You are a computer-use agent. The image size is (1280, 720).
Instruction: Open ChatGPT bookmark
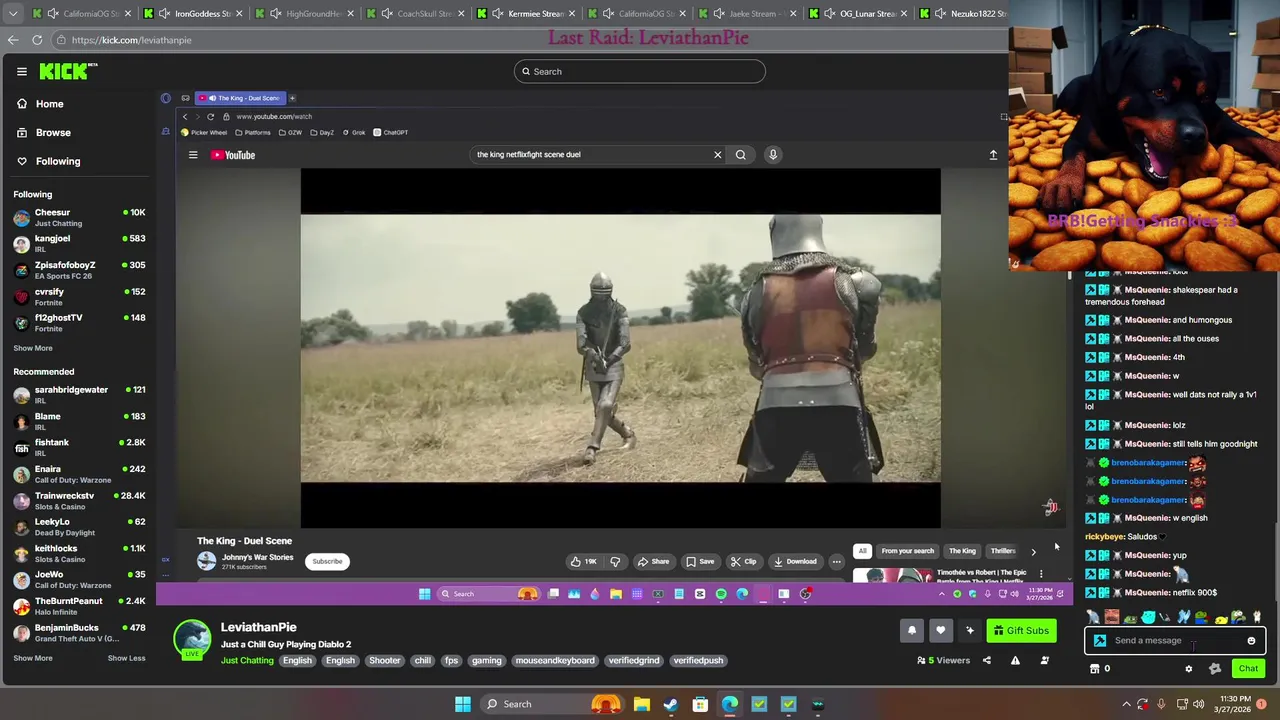[x=390, y=132]
